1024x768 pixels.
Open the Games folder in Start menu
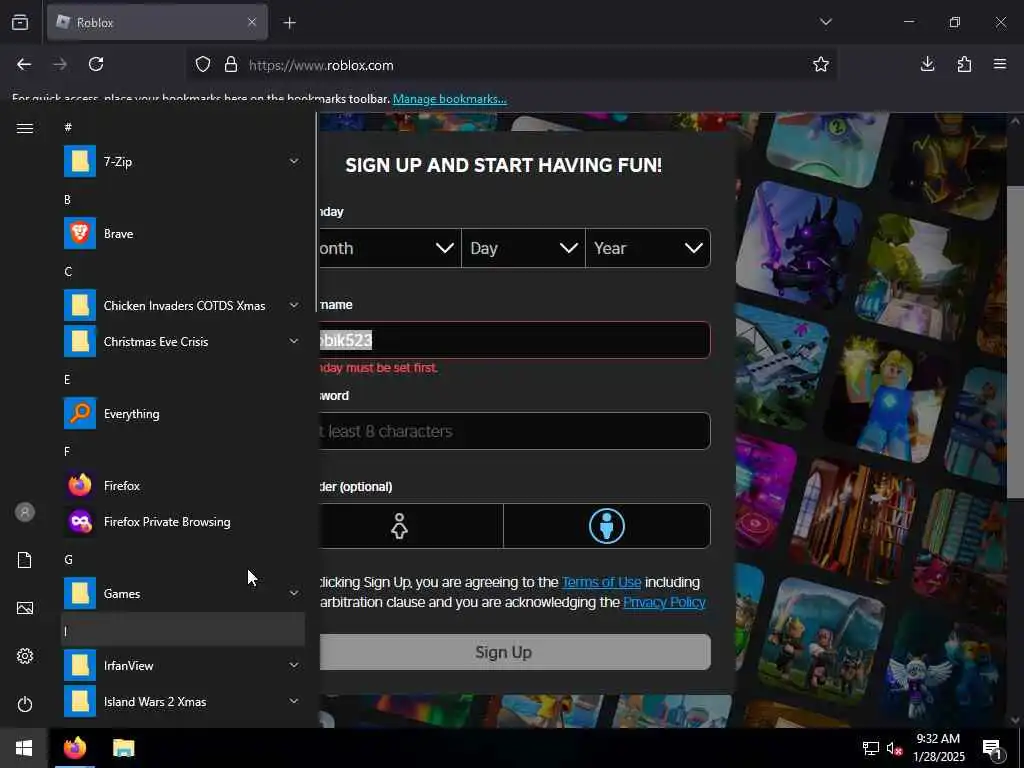(x=183, y=594)
